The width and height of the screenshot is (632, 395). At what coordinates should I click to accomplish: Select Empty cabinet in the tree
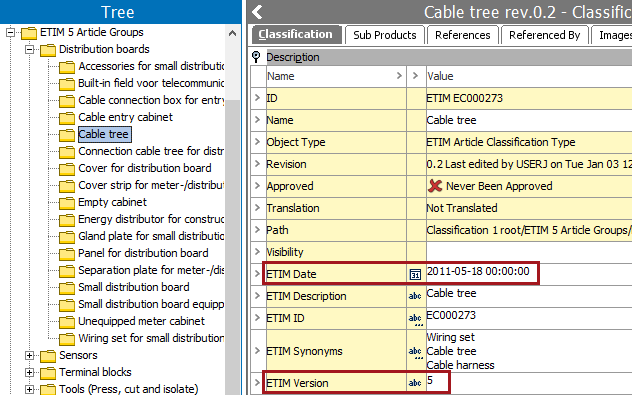(112, 202)
